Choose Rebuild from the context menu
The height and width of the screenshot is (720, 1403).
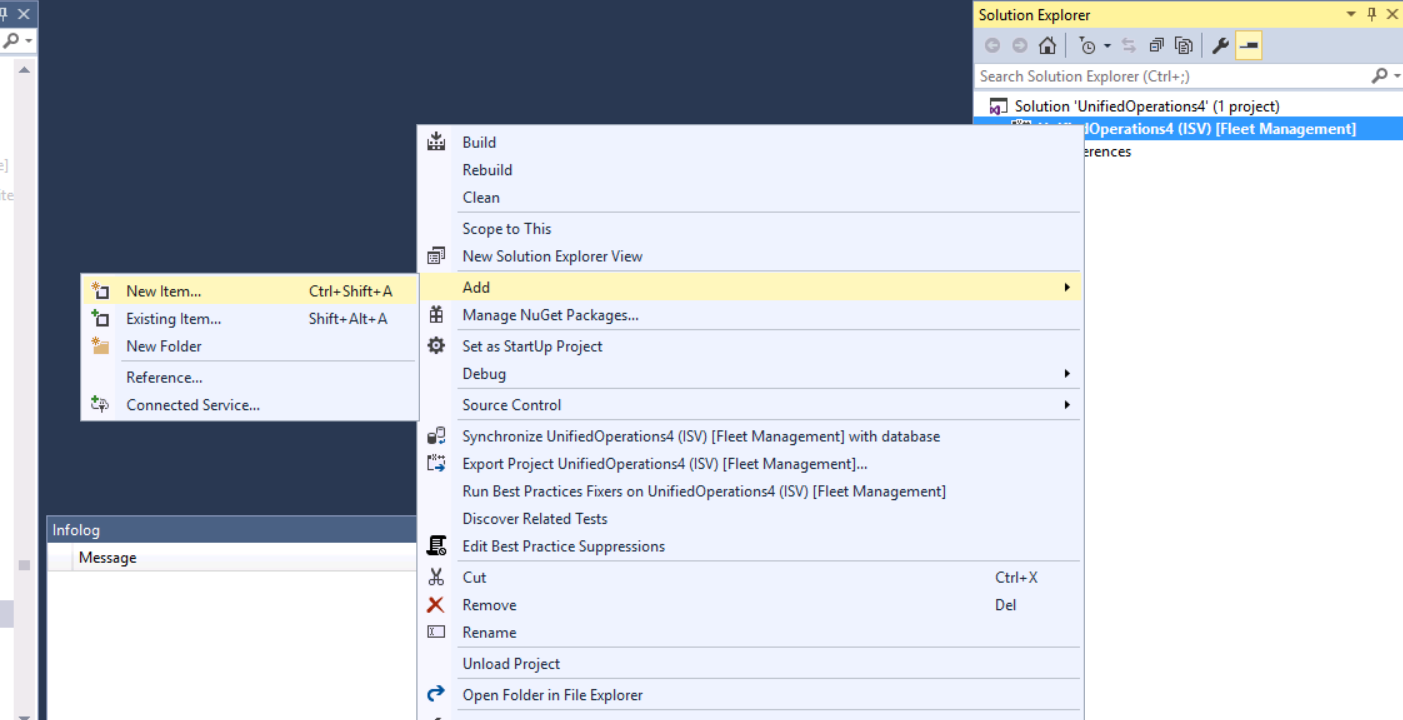[487, 170]
